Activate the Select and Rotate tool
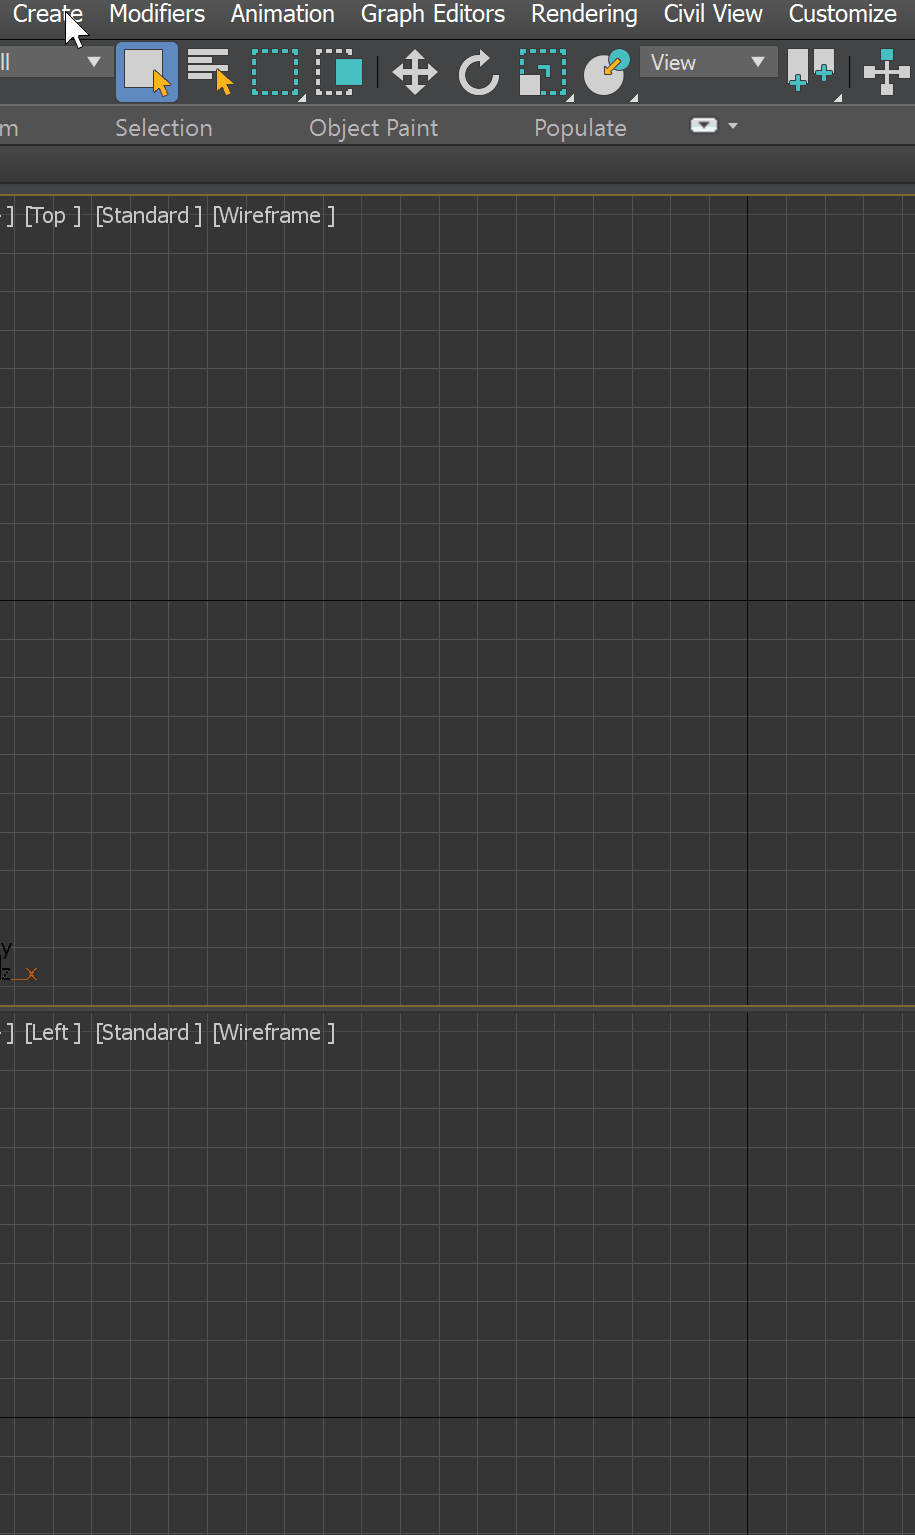This screenshot has height=1535, width=915. [478, 70]
